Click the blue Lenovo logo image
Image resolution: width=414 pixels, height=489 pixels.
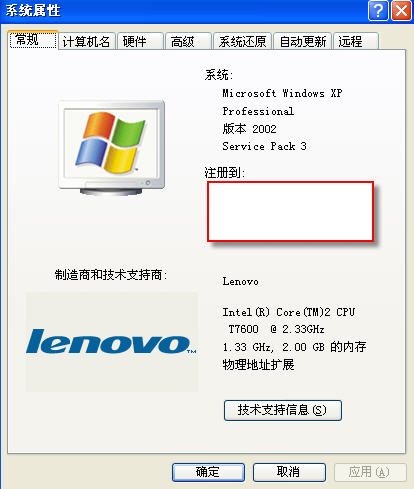pos(111,342)
